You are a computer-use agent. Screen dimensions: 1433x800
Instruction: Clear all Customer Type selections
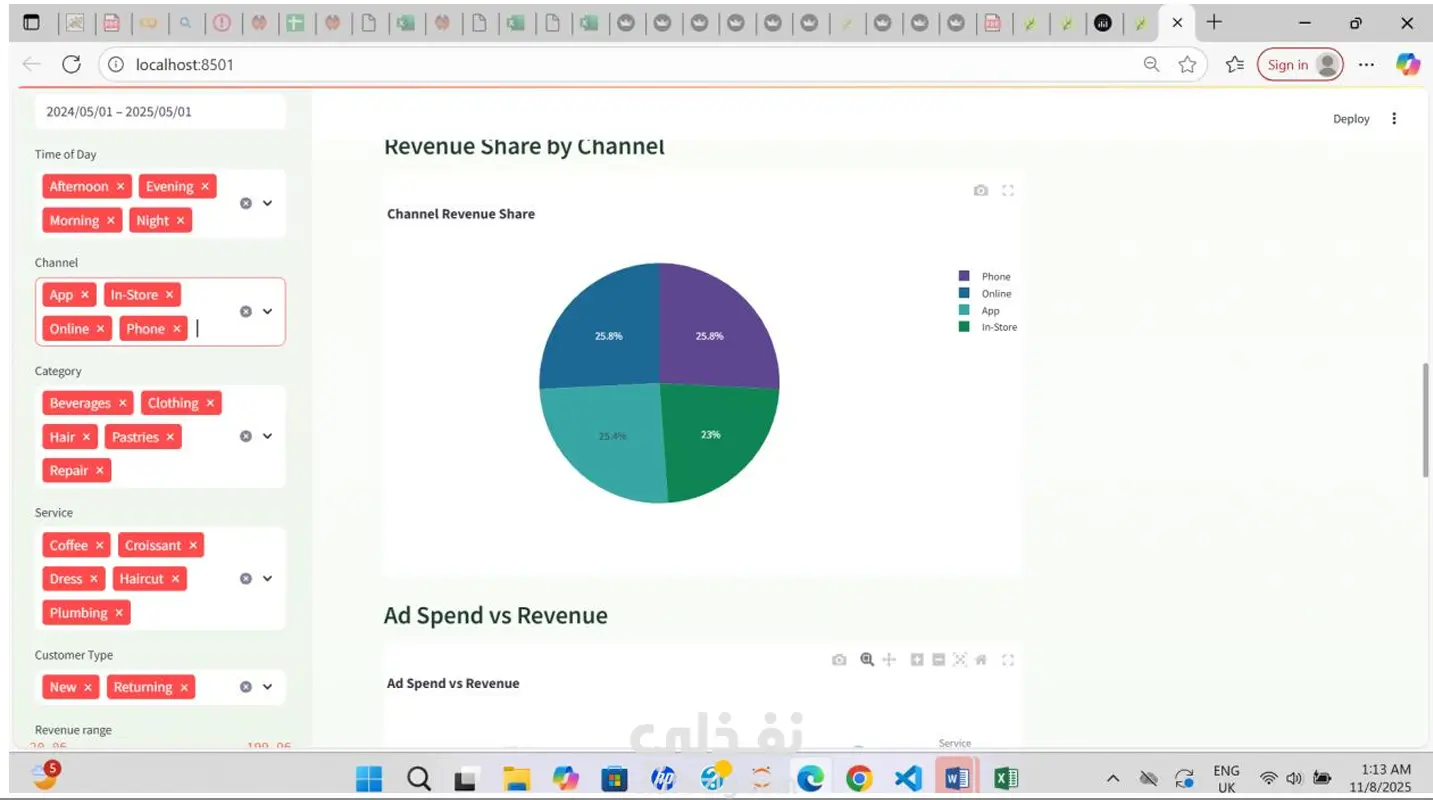246,687
